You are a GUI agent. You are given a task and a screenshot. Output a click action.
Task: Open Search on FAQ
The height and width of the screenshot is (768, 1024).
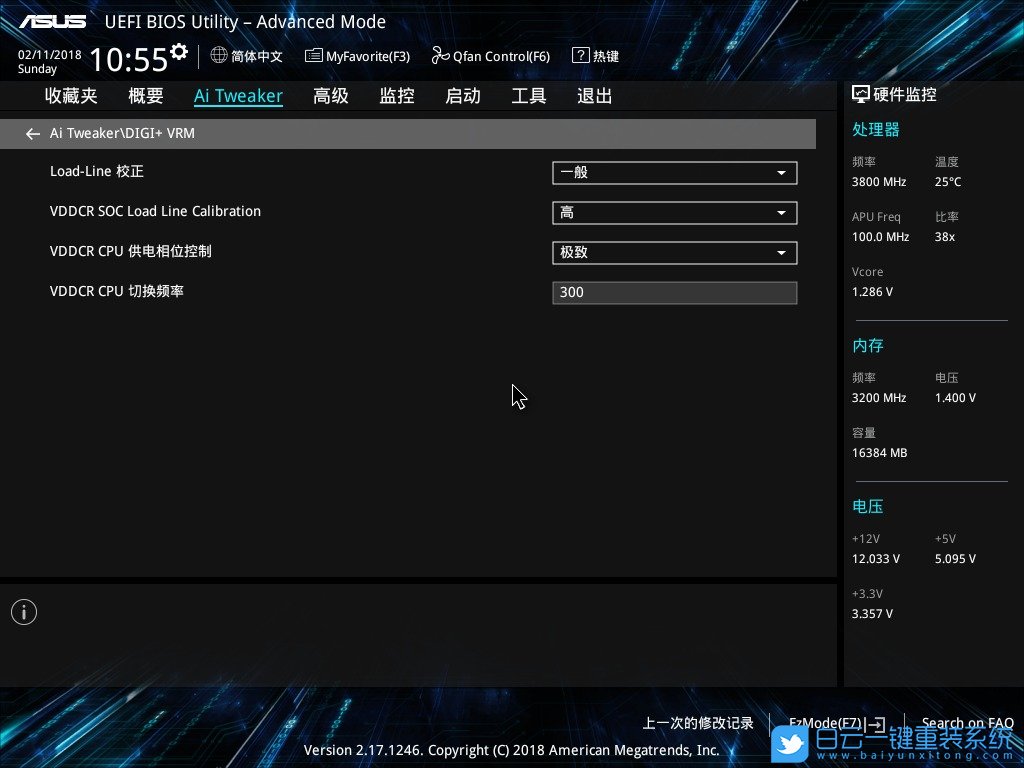pyautogui.click(x=967, y=722)
